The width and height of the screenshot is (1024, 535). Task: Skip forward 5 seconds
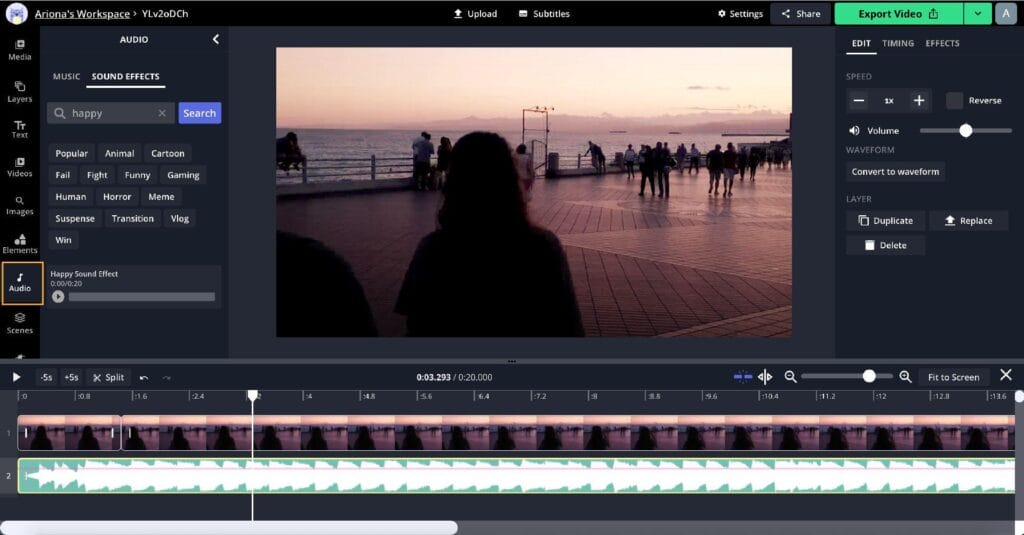(71, 377)
